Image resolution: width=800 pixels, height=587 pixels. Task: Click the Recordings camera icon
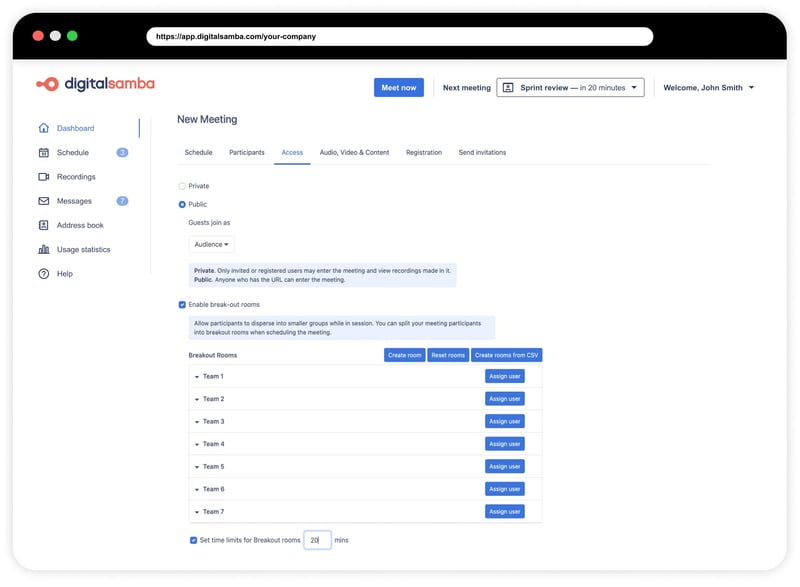click(43, 177)
